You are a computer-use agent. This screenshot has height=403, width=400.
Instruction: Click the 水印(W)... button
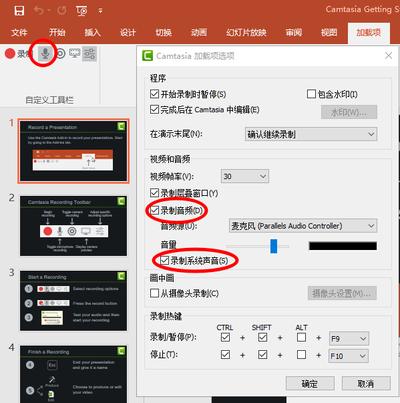[349, 112]
